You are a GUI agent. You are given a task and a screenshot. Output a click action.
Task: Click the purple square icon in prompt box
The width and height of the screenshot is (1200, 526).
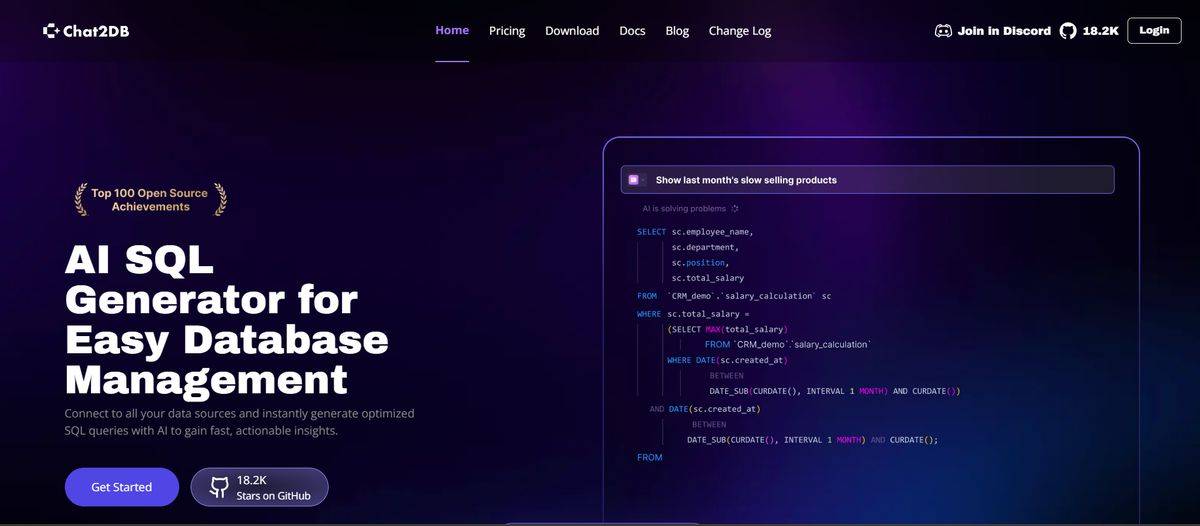coord(634,180)
